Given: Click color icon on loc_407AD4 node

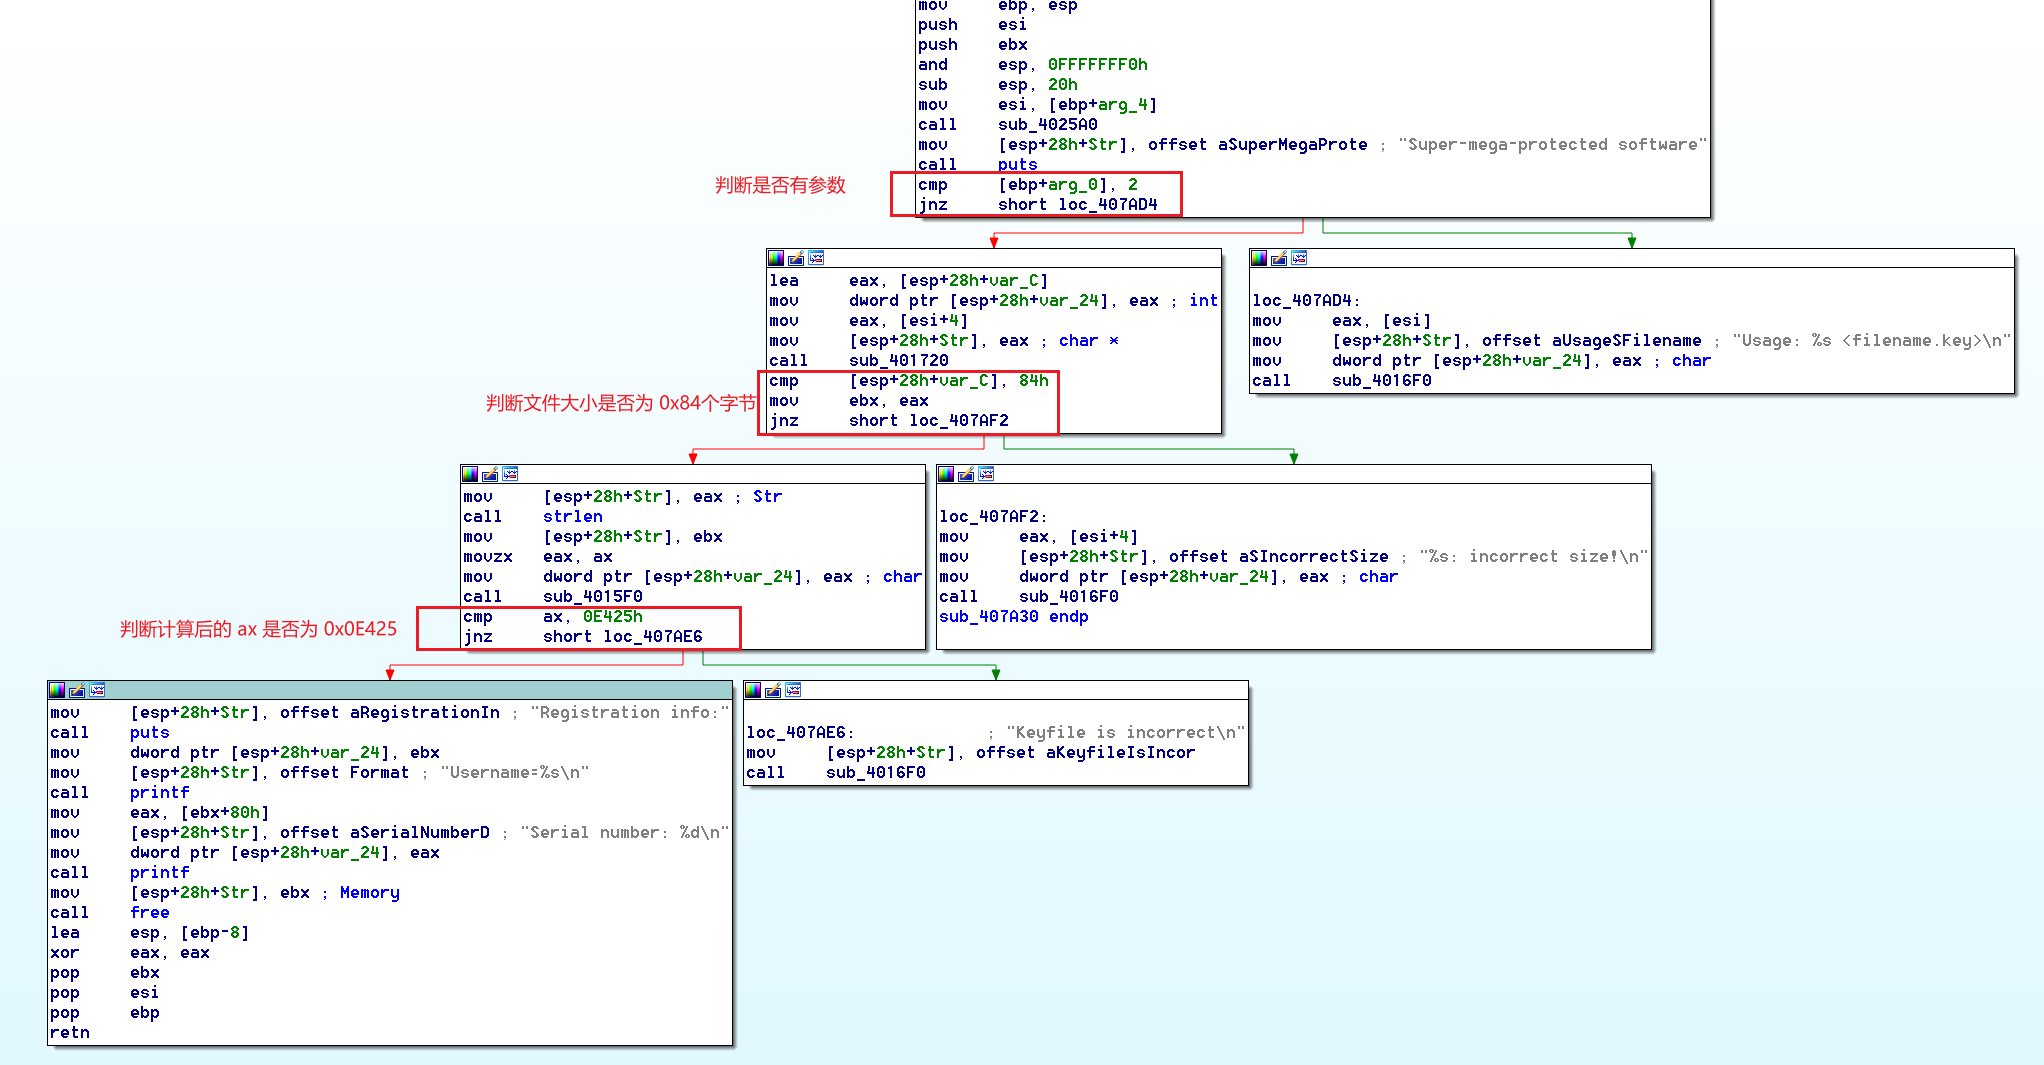Looking at the screenshot, I should click(x=1259, y=258).
